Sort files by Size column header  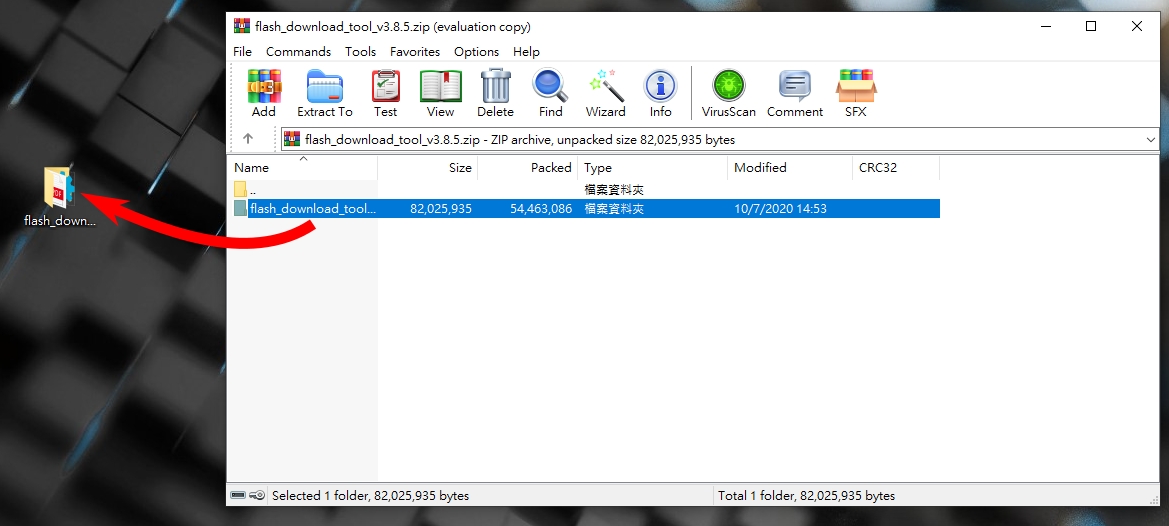[x=460, y=168]
